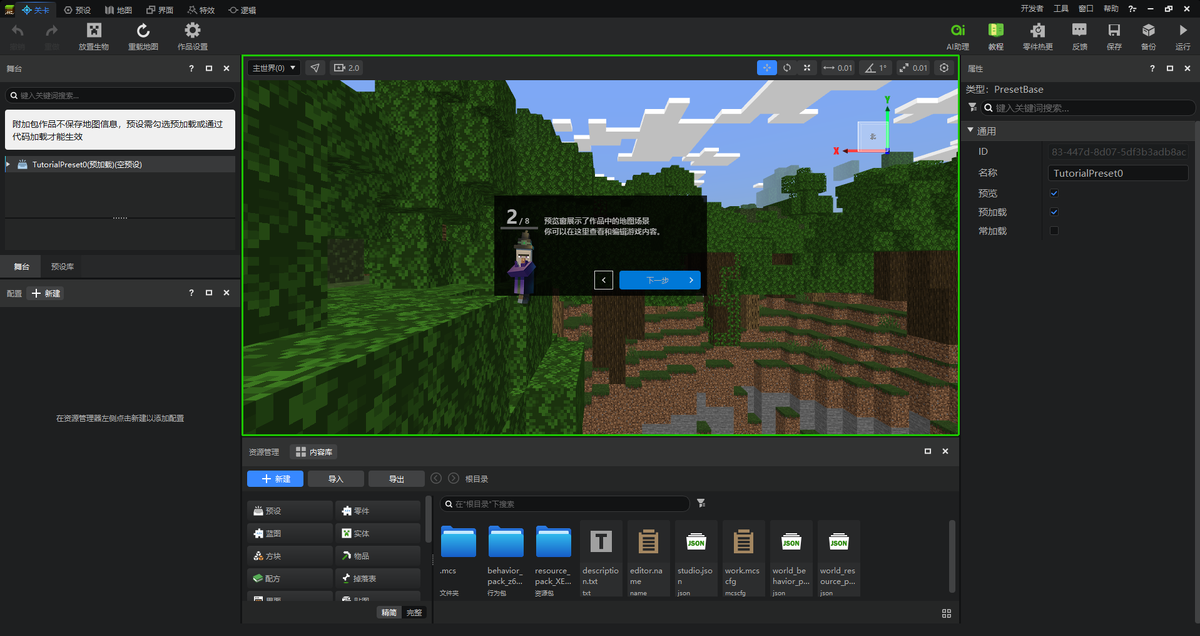Navigate back in resource directory

point(436,479)
